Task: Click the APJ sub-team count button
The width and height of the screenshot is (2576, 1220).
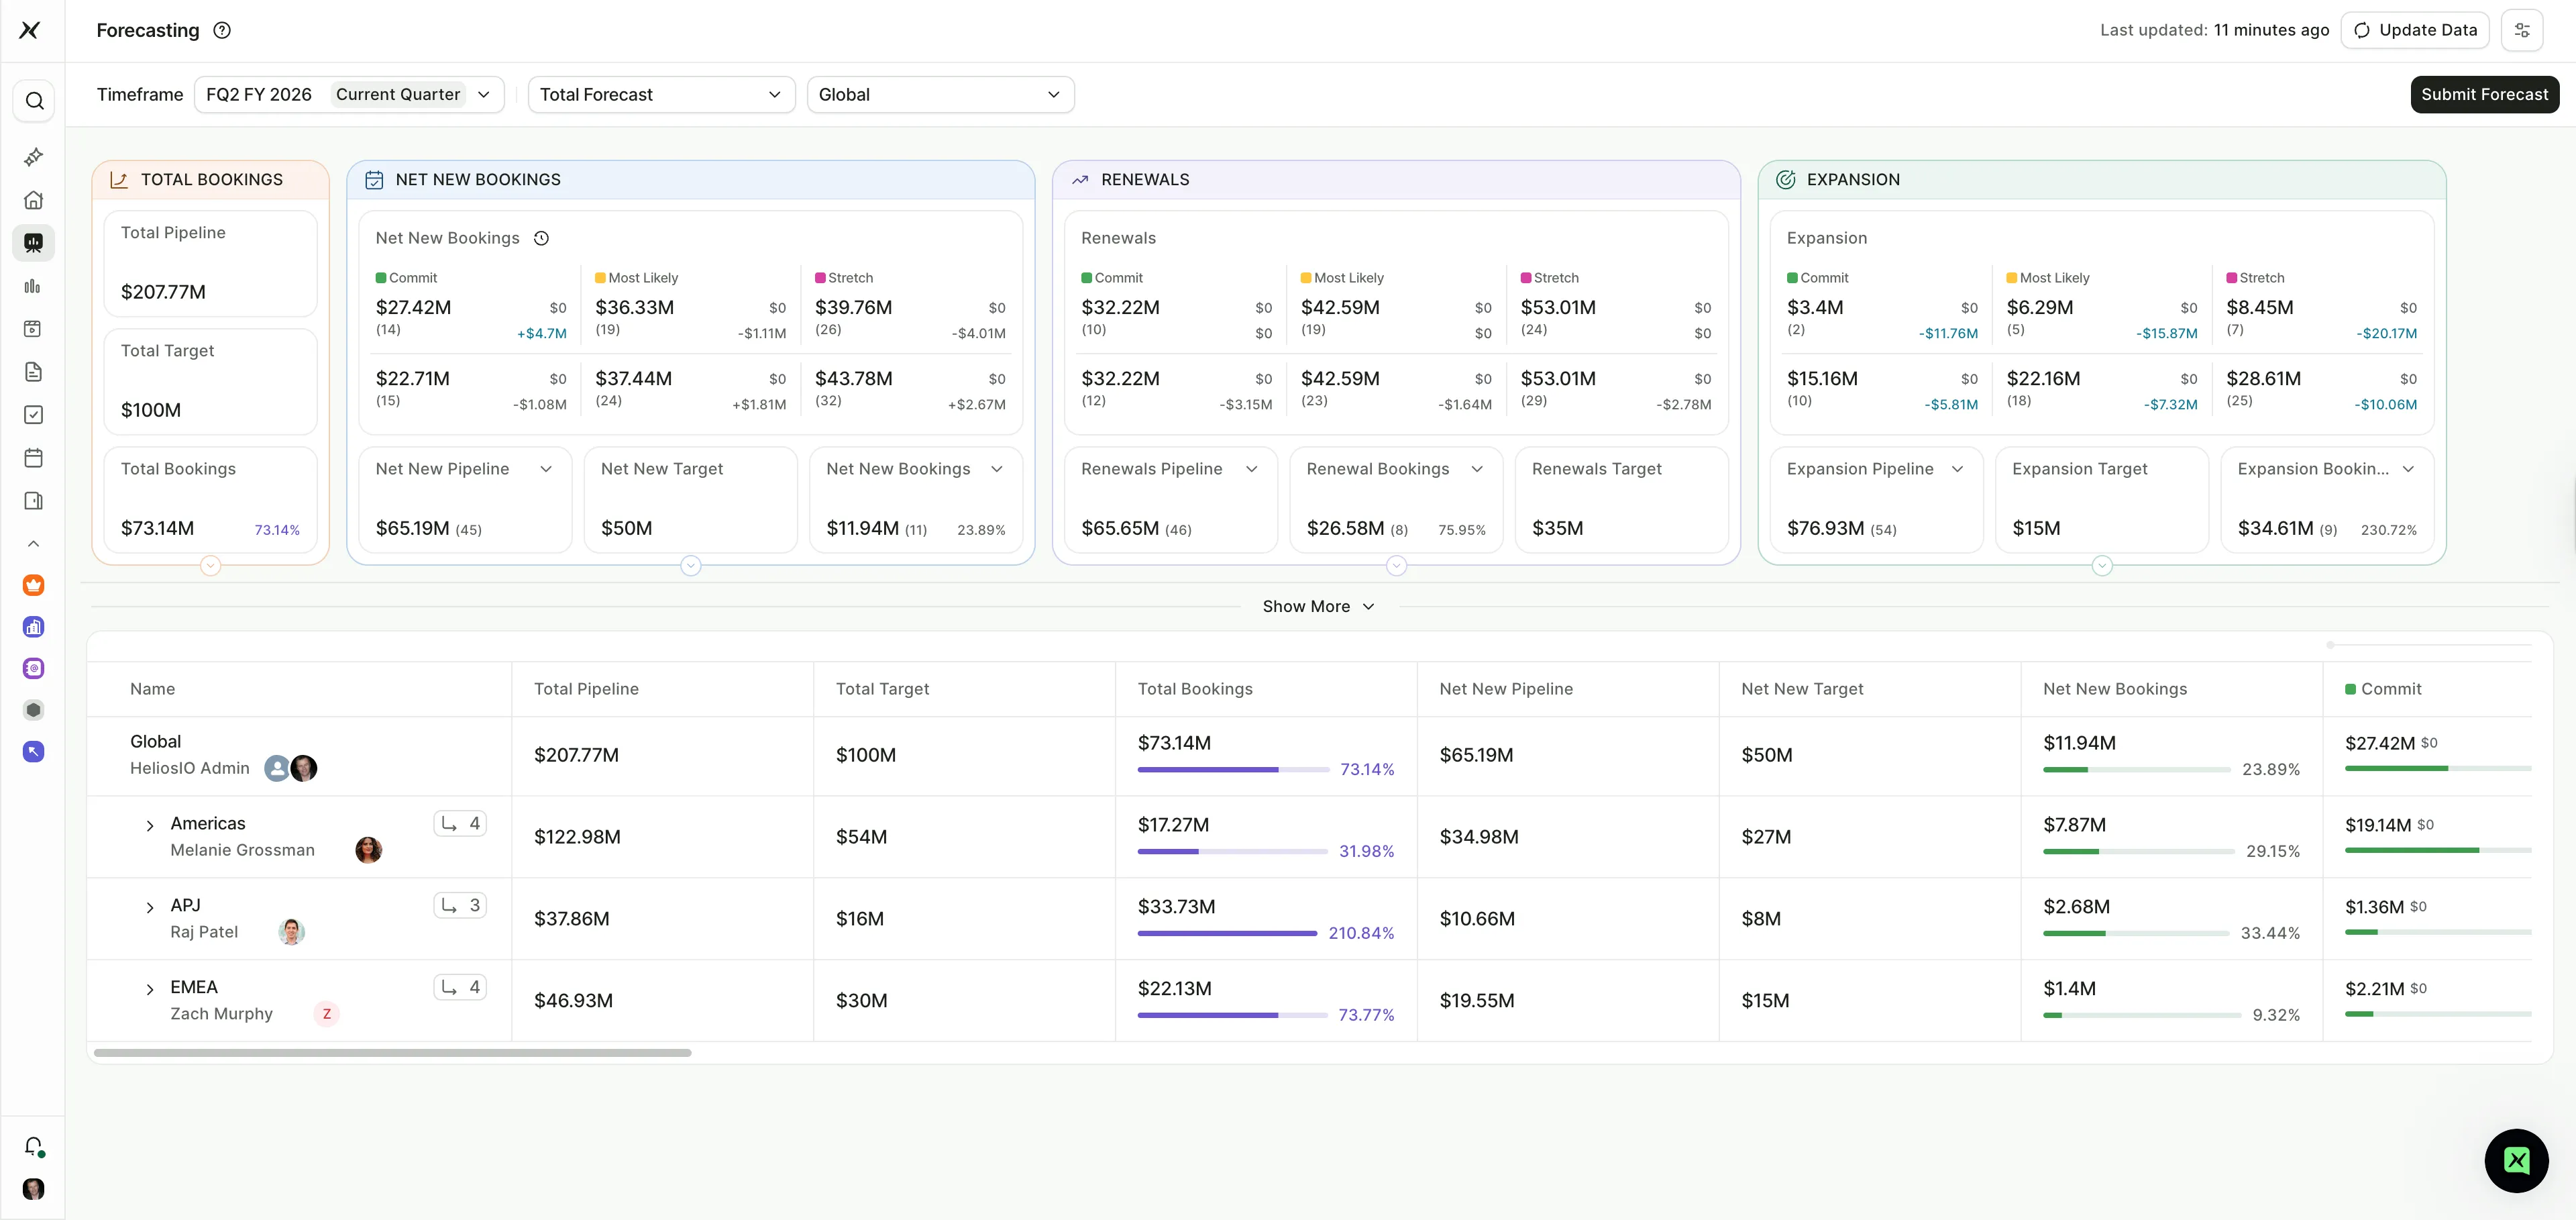Action: click(x=460, y=906)
